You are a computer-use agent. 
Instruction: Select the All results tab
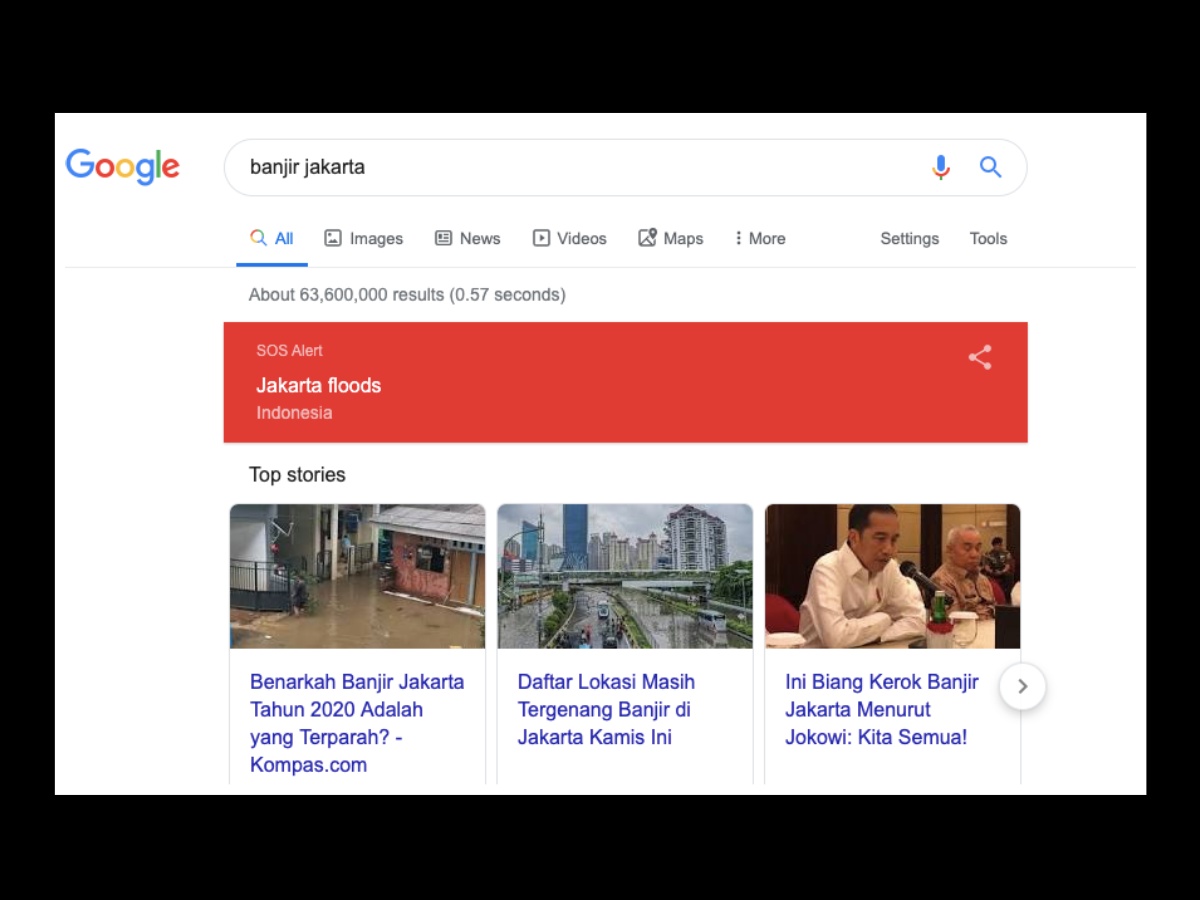point(272,238)
